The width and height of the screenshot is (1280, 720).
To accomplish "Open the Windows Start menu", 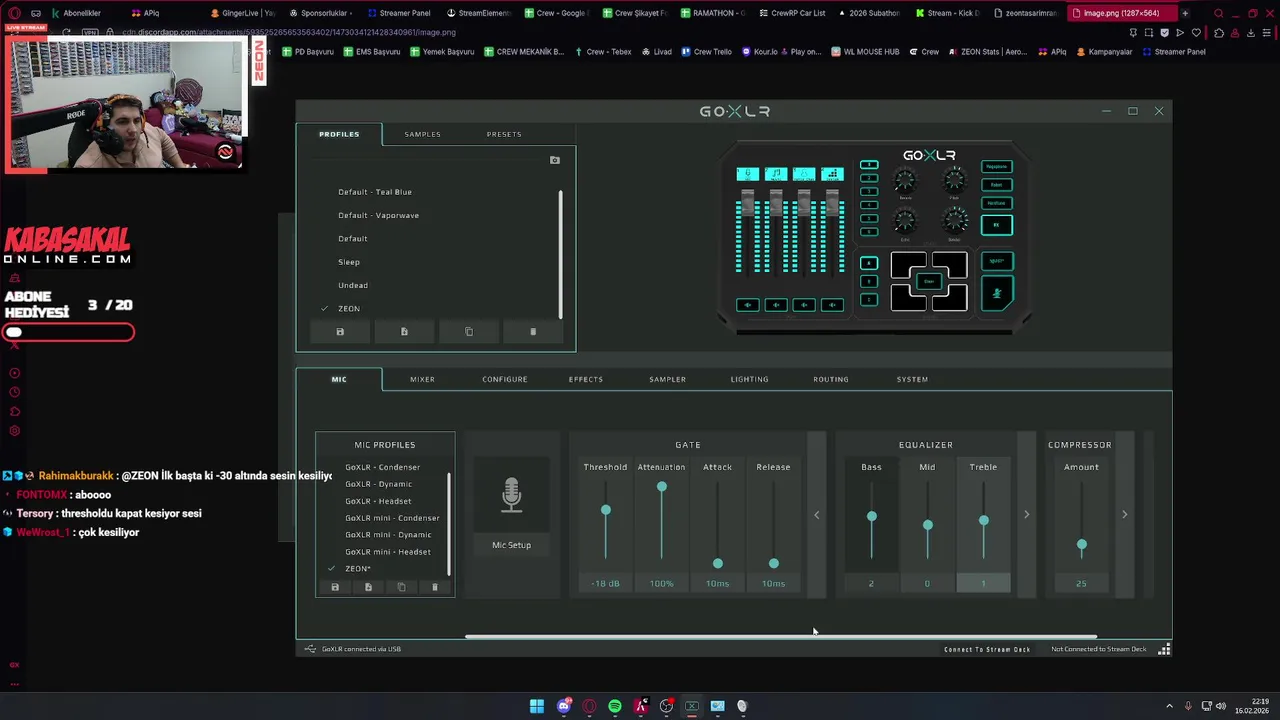I will pos(537,706).
